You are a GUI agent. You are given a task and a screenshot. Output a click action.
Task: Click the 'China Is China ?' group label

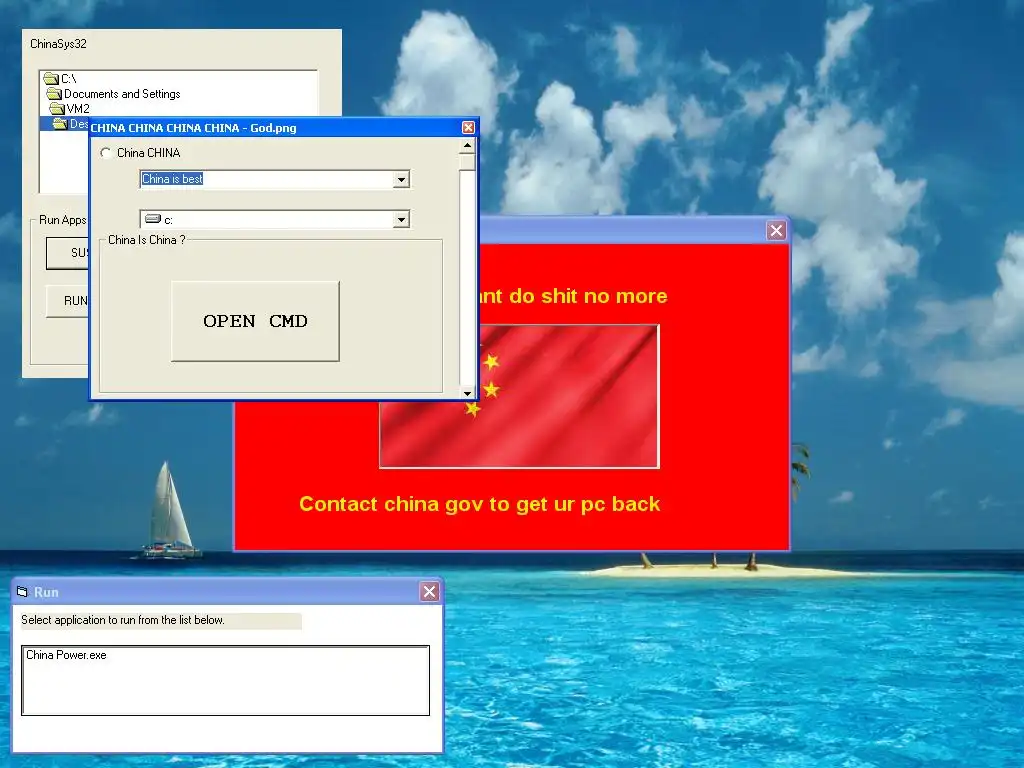click(147, 240)
